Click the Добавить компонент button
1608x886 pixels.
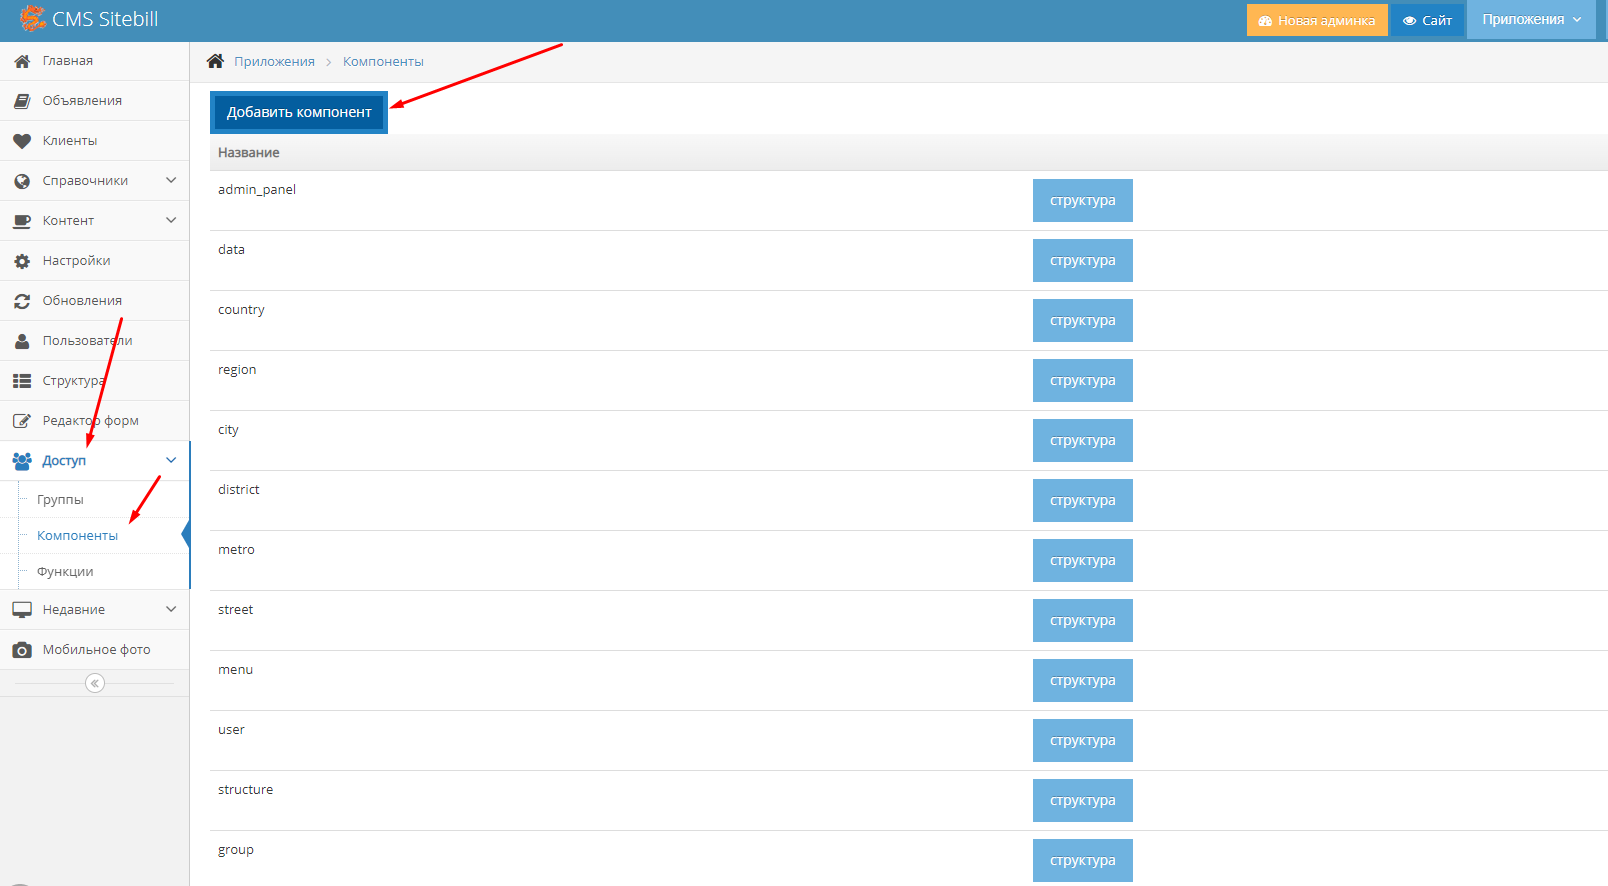[299, 112]
